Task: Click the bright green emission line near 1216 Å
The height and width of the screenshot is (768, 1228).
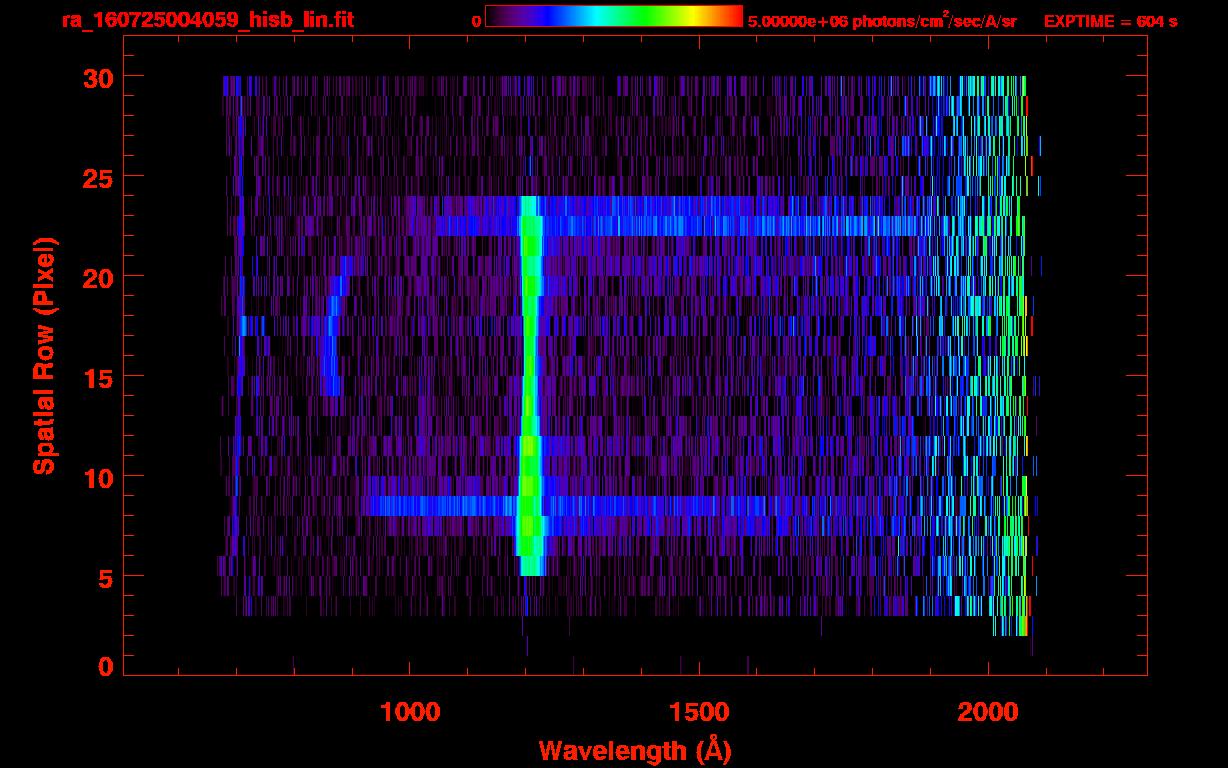Action: [x=531, y=385]
